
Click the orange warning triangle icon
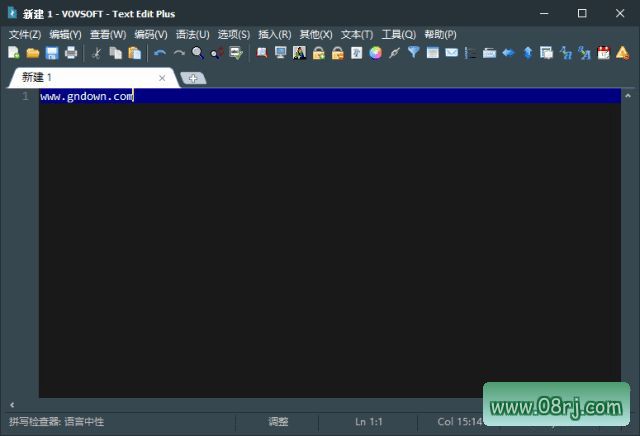coord(622,53)
